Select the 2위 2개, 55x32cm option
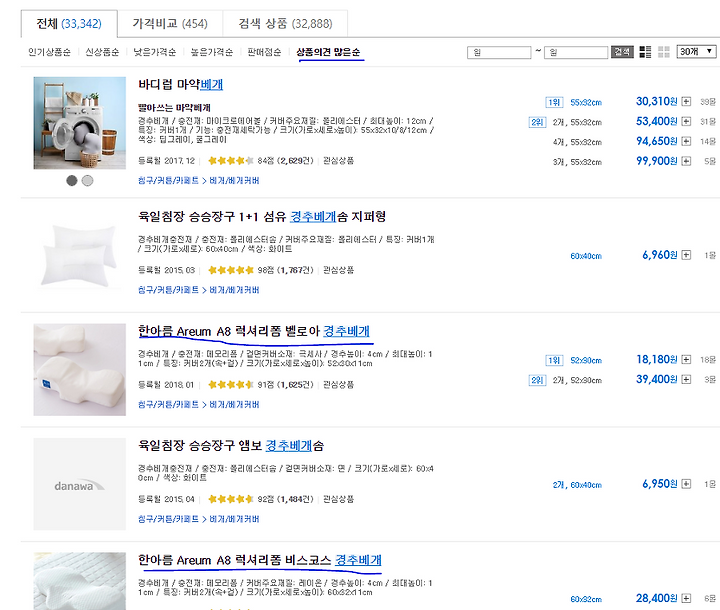The width and height of the screenshot is (720, 610). click(577, 122)
